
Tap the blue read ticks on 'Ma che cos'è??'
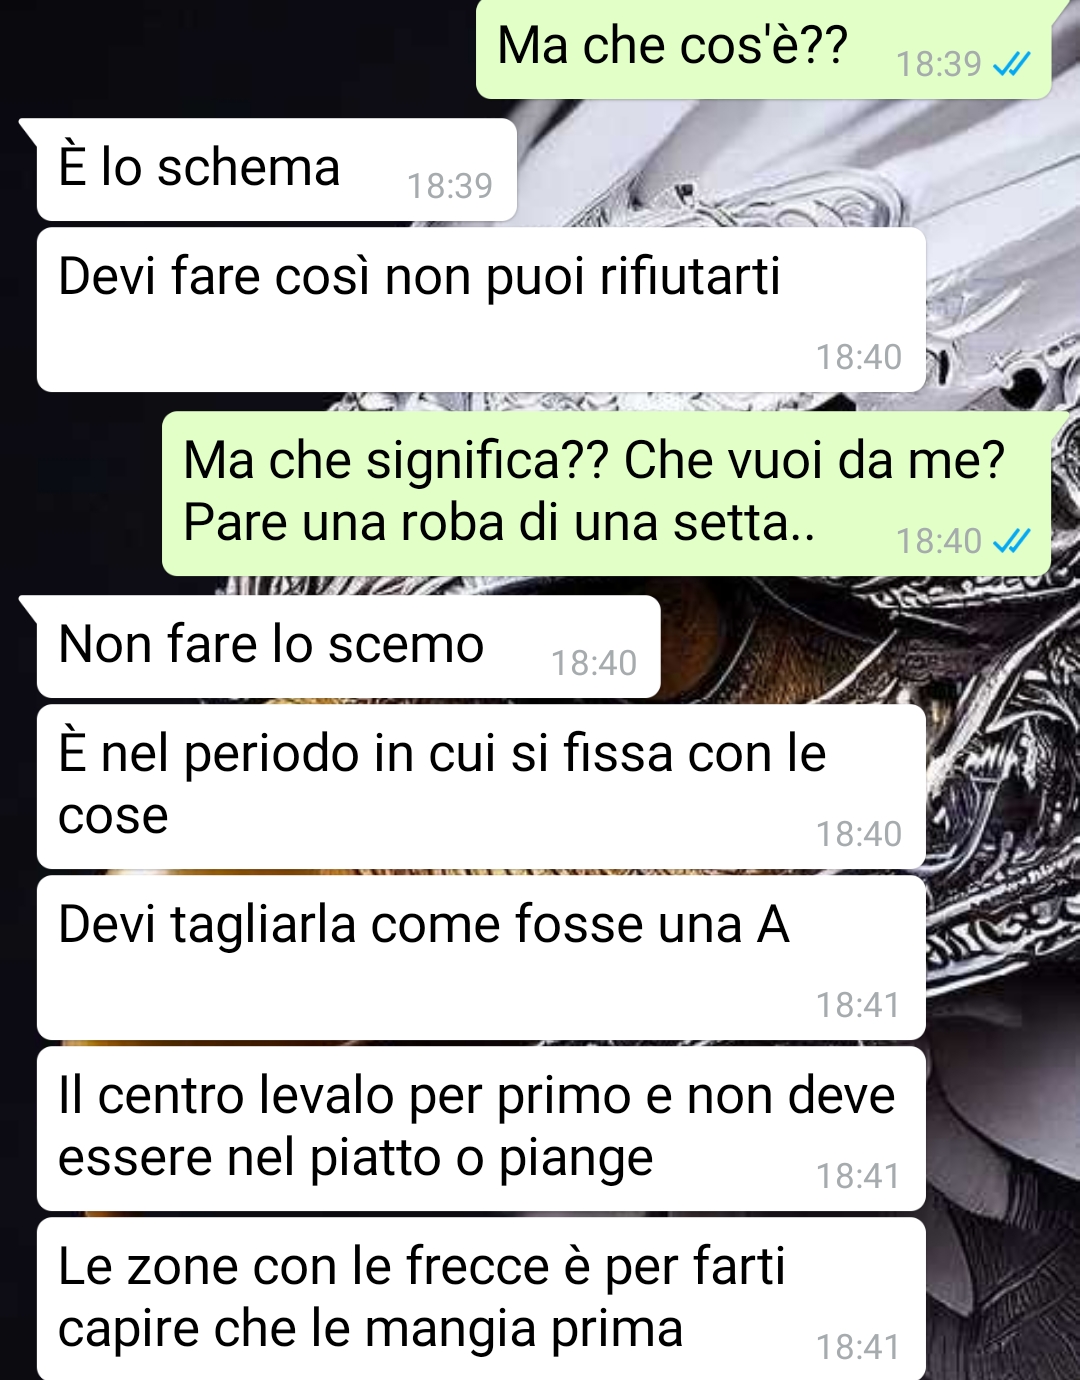pyautogui.click(x=1011, y=65)
